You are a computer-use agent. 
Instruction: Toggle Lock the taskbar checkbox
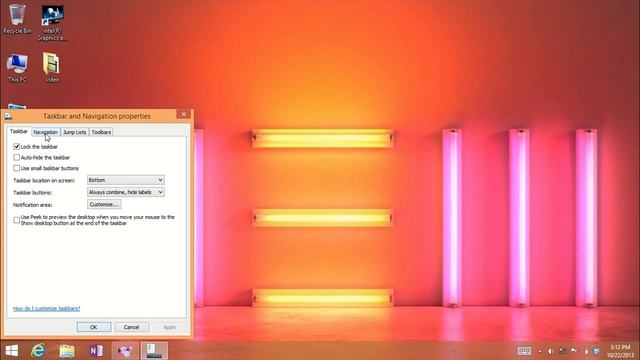click(x=16, y=146)
